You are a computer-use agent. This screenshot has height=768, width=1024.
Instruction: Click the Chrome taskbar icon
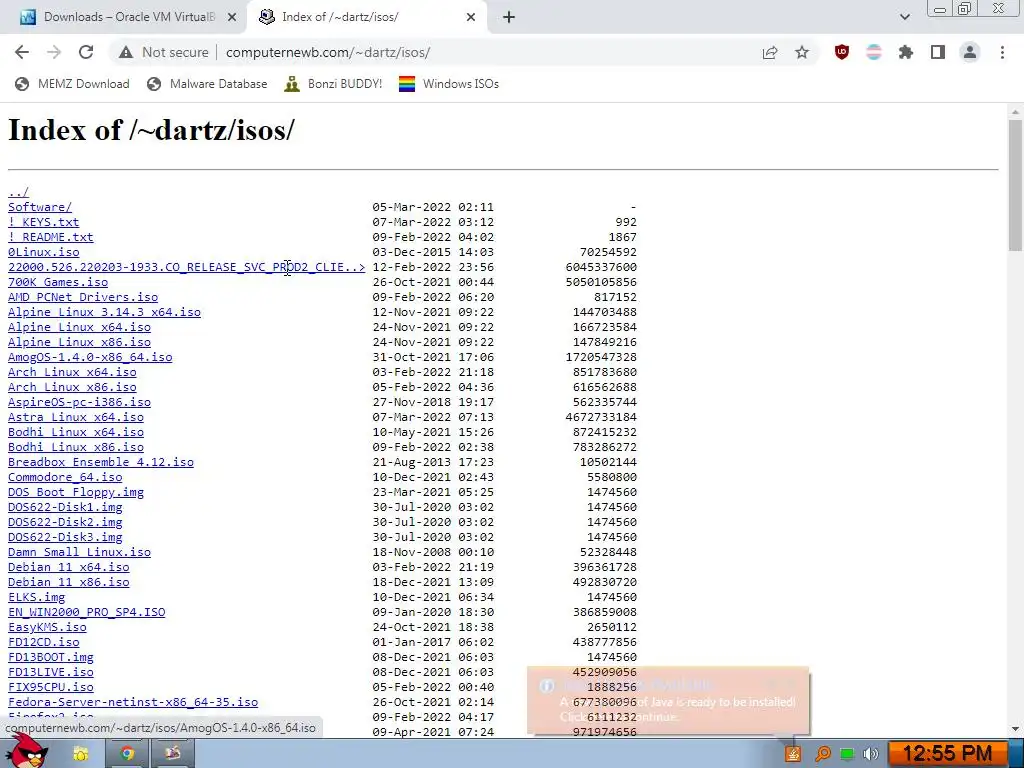pos(127,754)
